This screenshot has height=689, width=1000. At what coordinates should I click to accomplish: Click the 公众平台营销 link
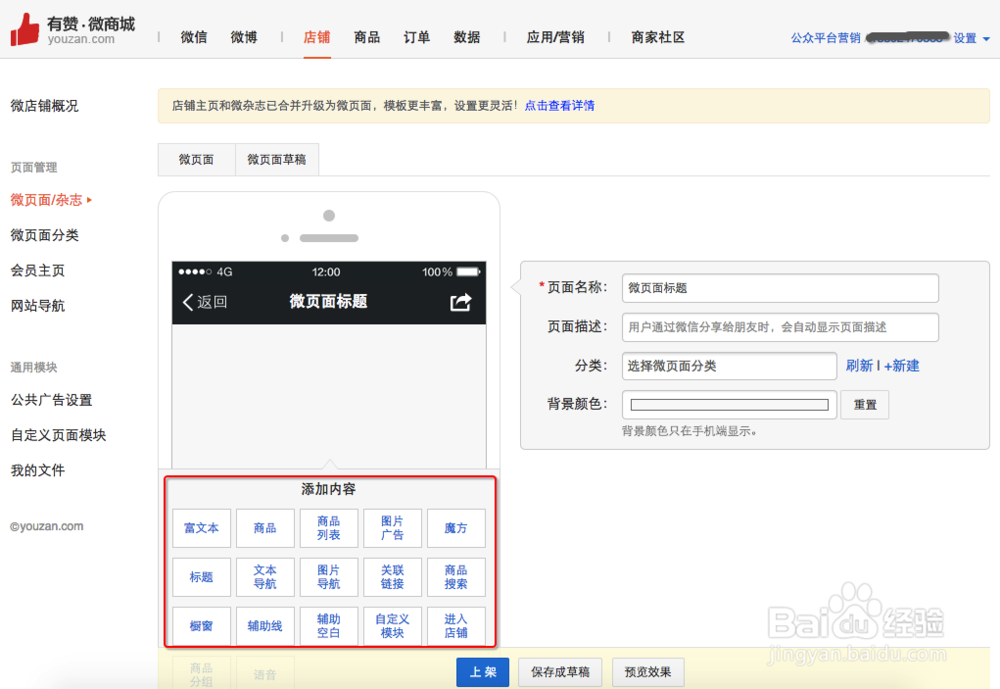[x=826, y=38]
